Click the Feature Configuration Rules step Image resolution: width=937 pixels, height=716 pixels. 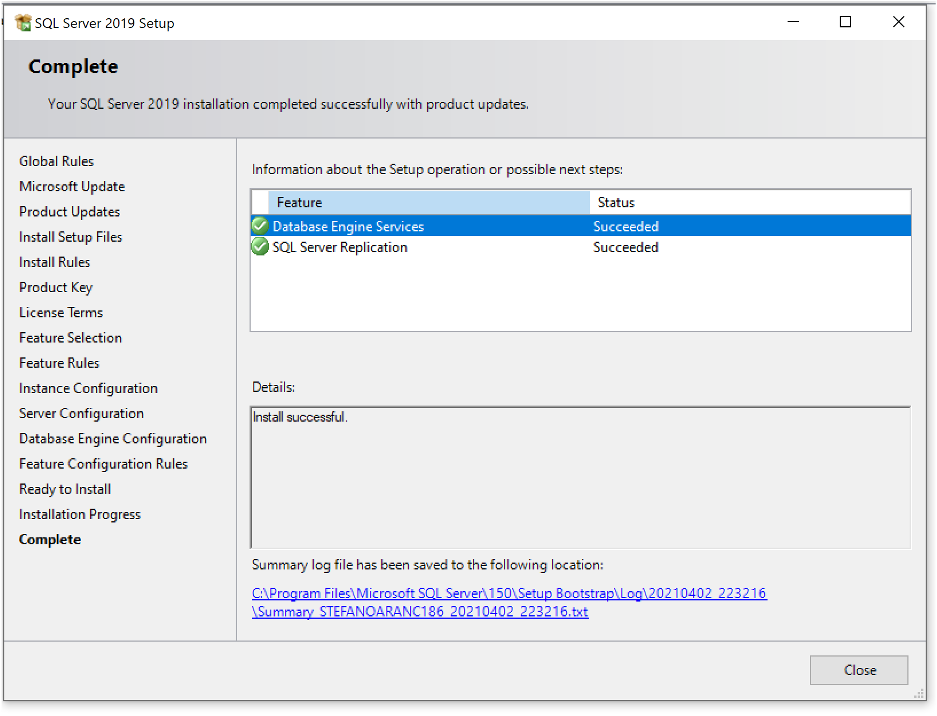(103, 464)
